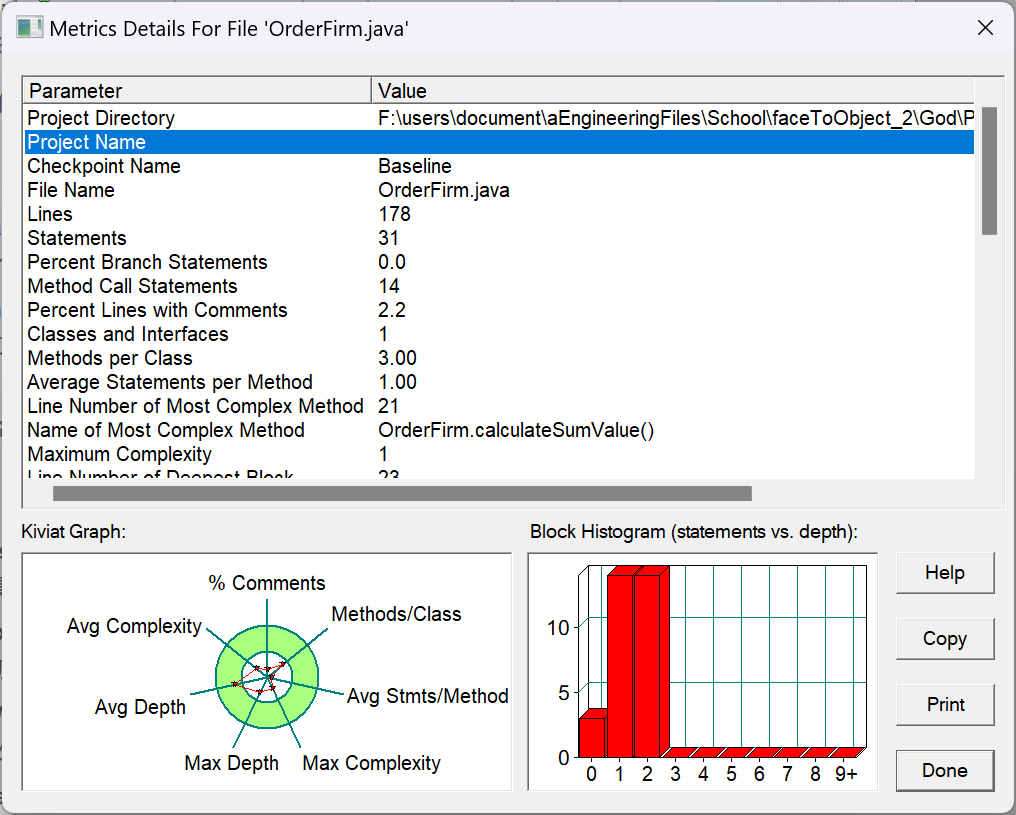This screenshot has width=1016, height=815.
Task: Click the depth 0 histogram bar
Action: pyautogui.click(x=594, y=735)
